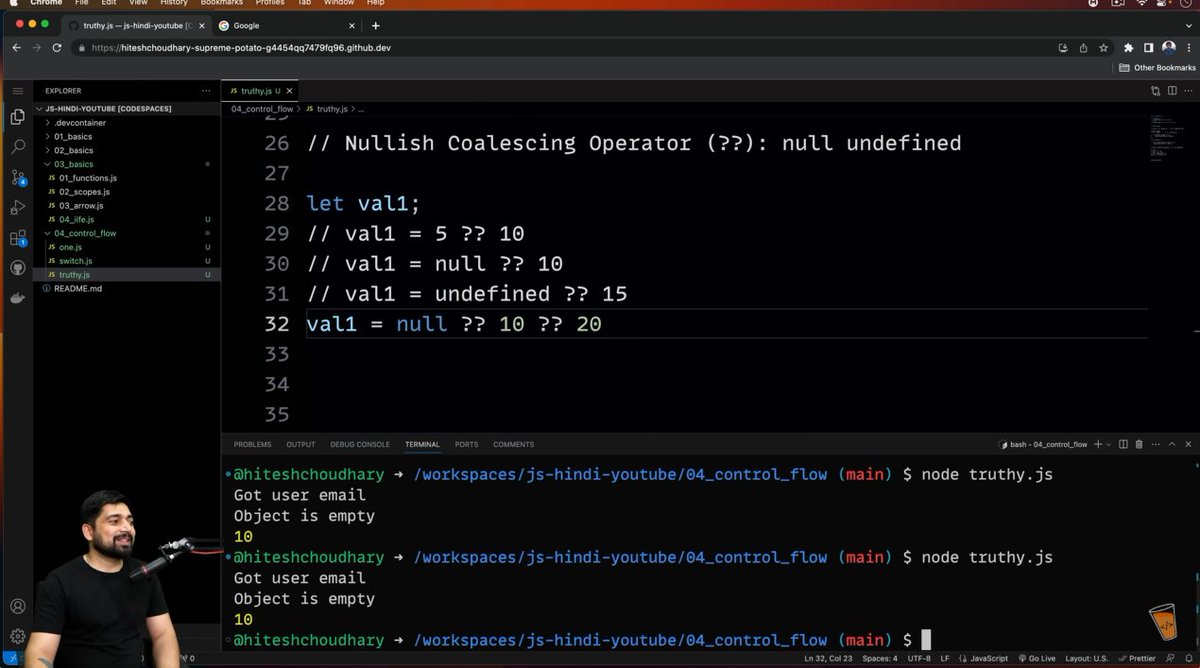Kill the terminal with the trash icon
1200x668 pixels.
(x=1138, y=444)
